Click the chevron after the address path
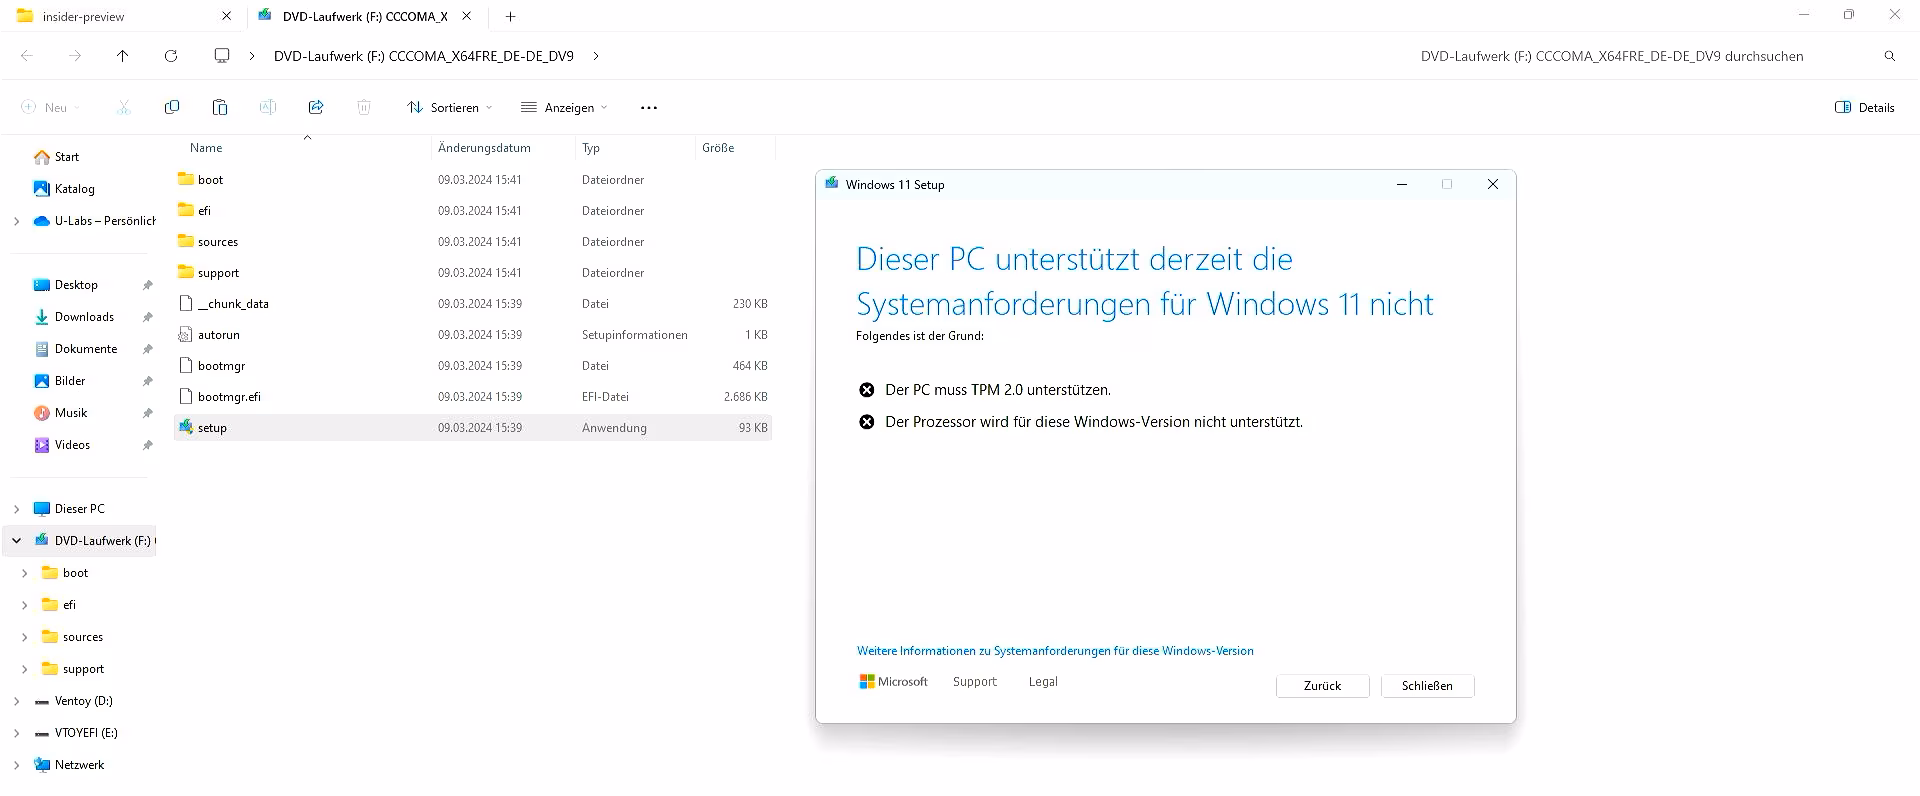 [x=596, y=56]
